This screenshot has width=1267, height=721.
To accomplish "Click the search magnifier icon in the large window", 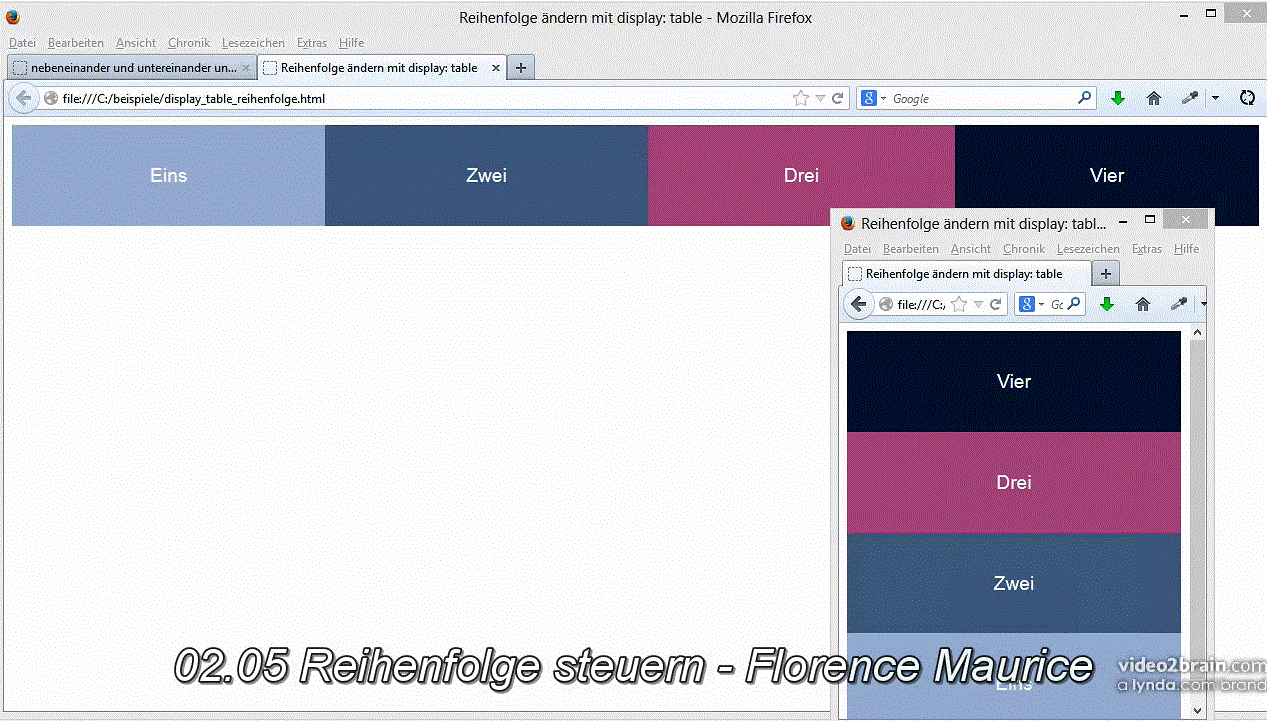I will coord(1084,98).
